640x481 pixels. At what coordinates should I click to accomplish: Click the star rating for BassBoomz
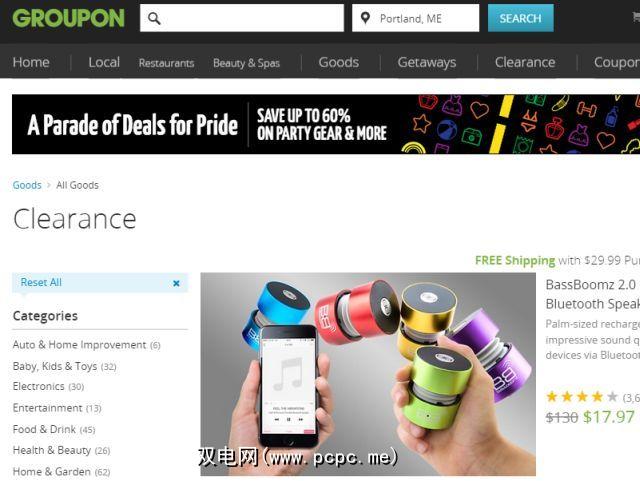coord(582,396)
